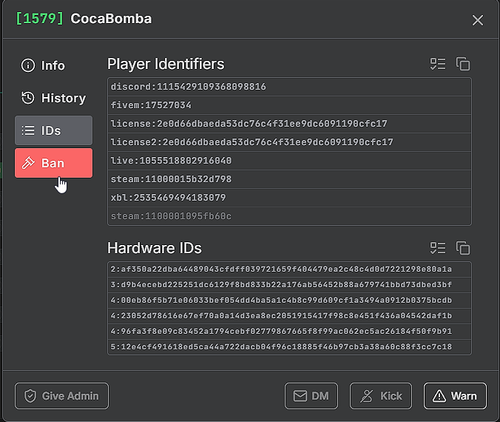Screen dimensions: 500x422
Task: Select hardware ID starting with 5:12e4cf
Action: (x=289, y=347)
